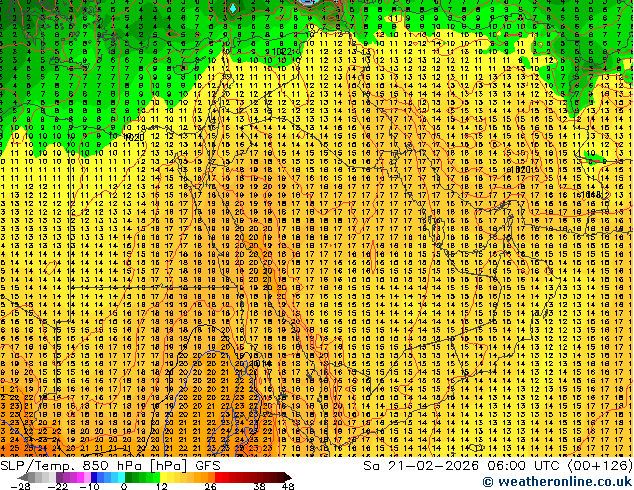Click the '1022' isobar label on map
Image resolution: width=634 pixels, height=490 pixels.
tap(282, 52)
